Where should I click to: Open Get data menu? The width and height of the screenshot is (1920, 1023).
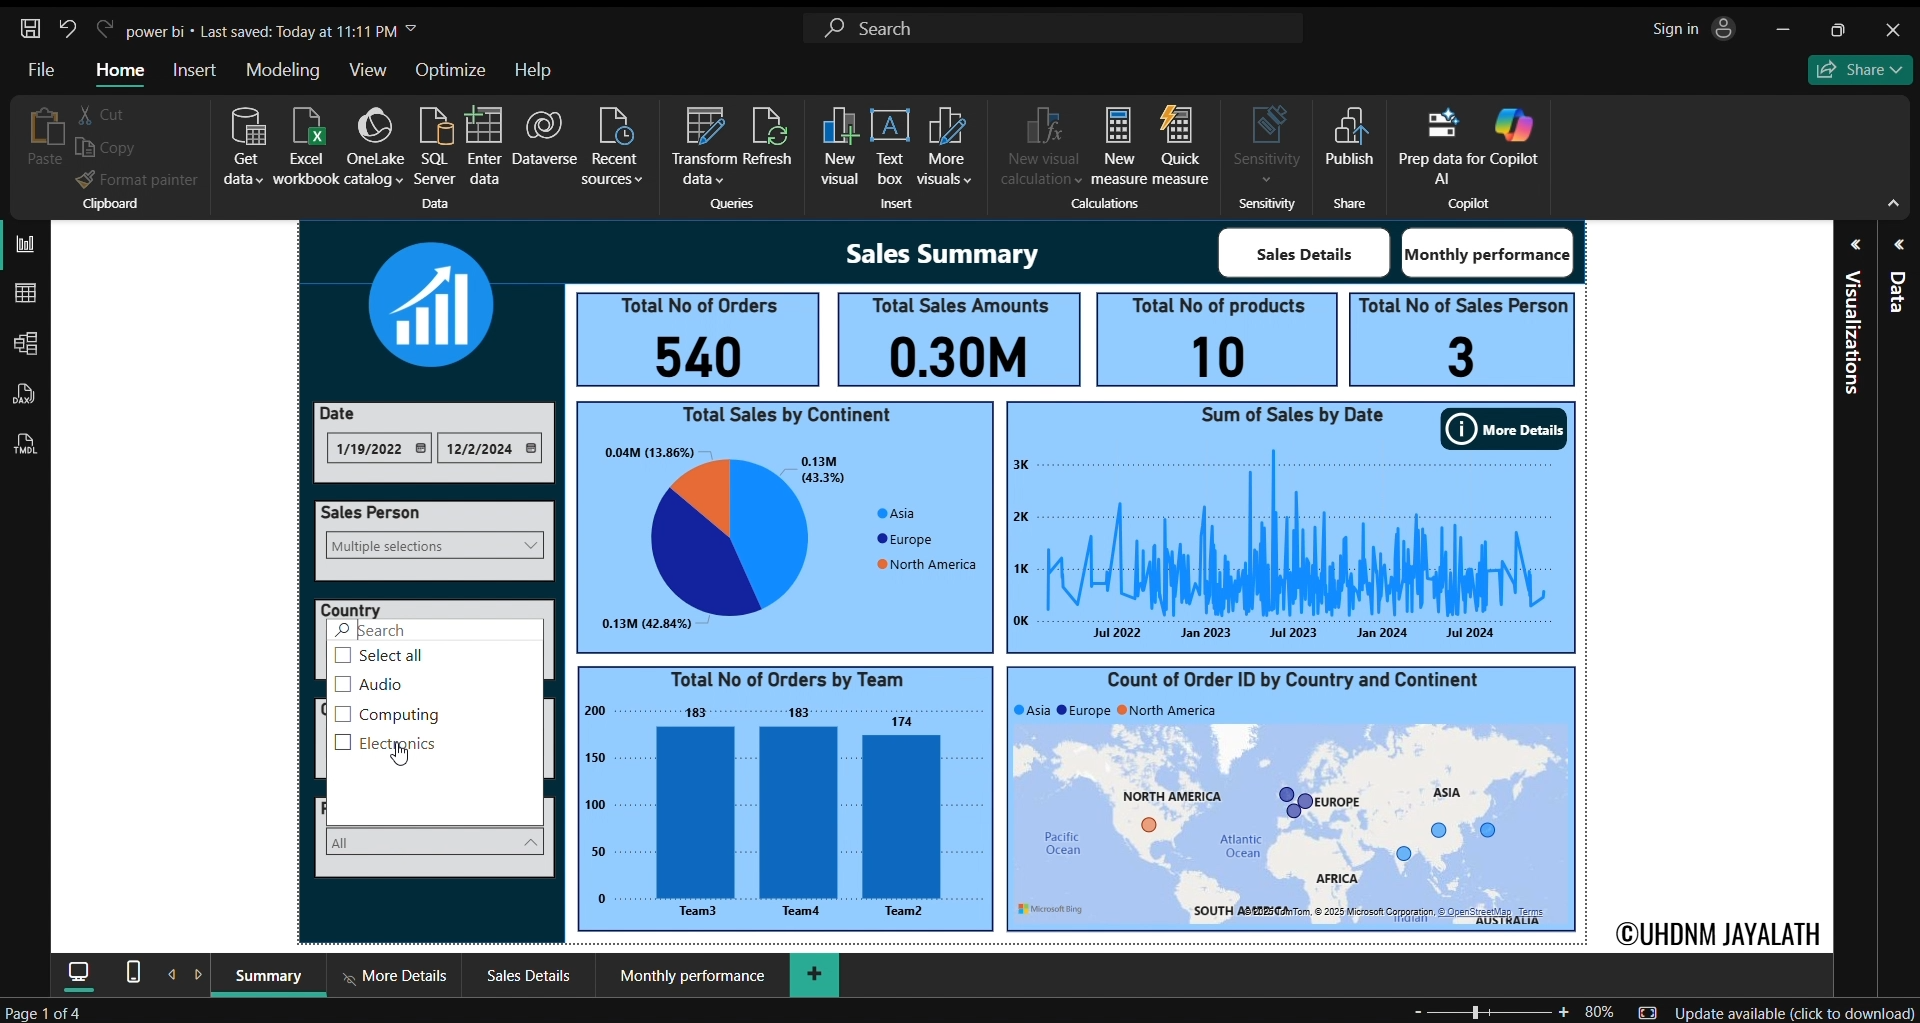point(245,147)
